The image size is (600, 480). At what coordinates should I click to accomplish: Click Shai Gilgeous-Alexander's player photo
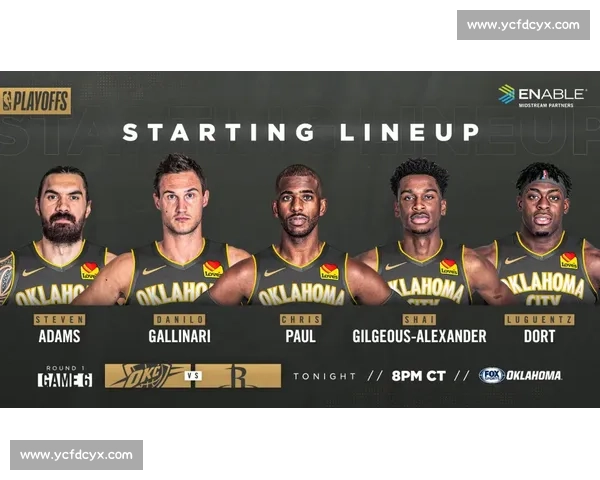pos(420,232)
